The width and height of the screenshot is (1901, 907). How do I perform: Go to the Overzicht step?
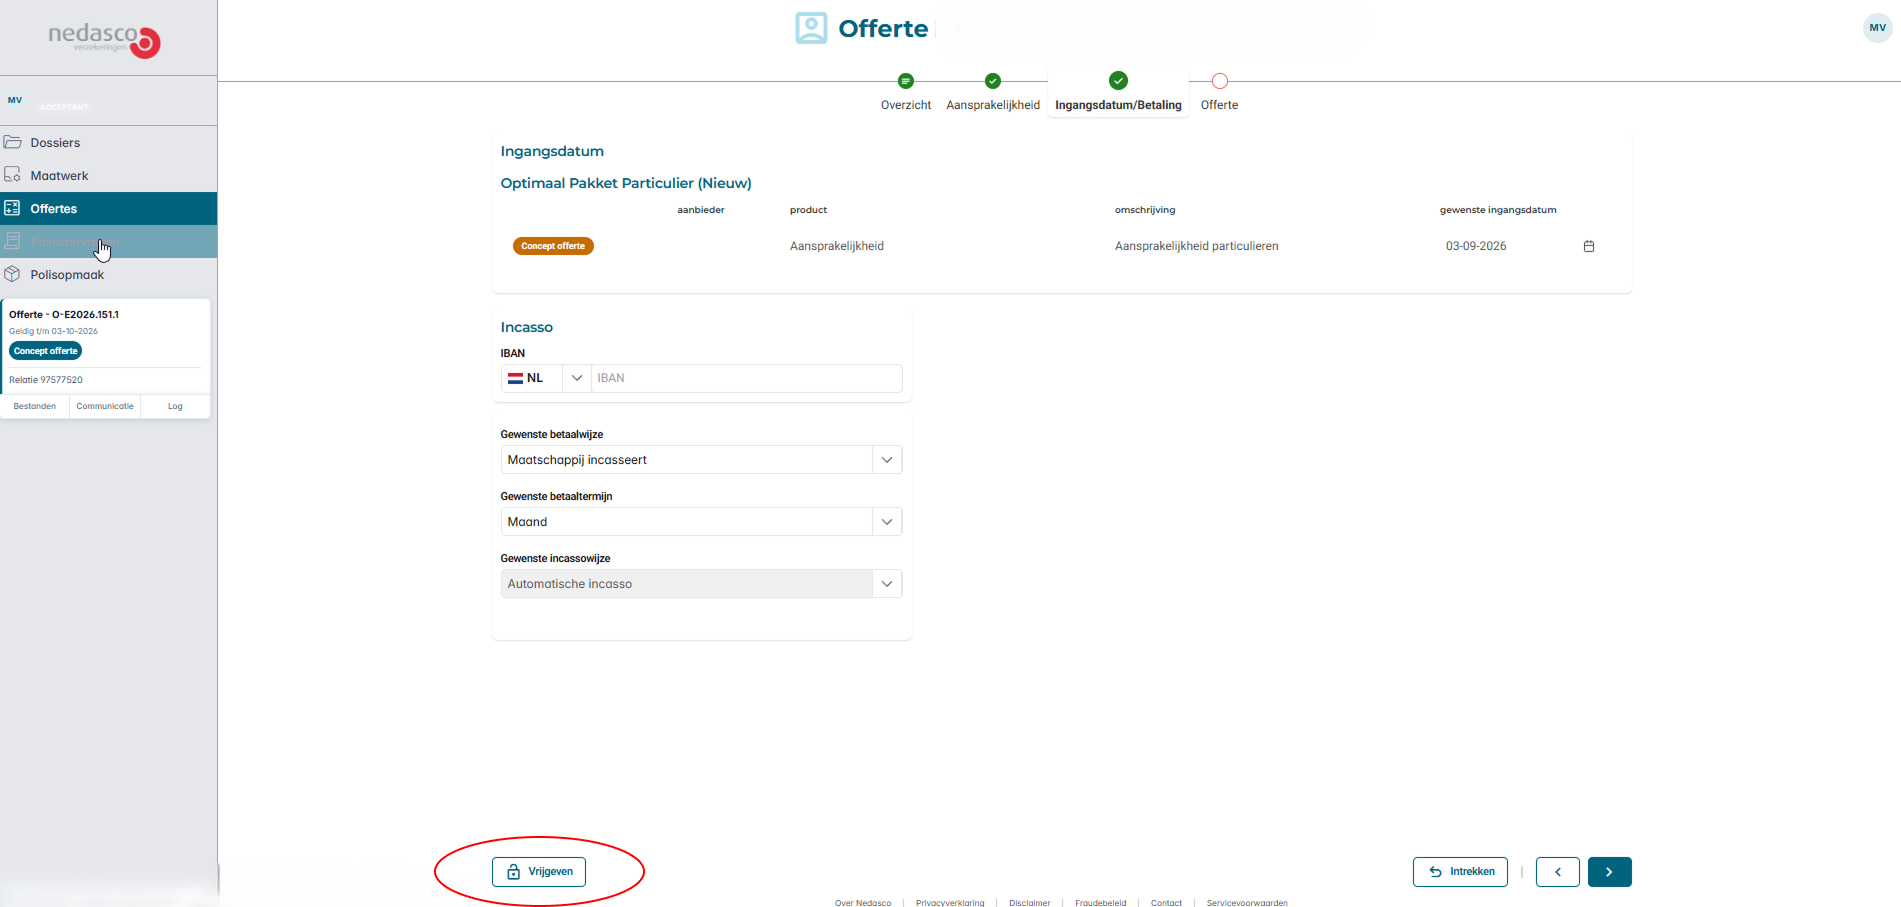(x=905, y=92)
